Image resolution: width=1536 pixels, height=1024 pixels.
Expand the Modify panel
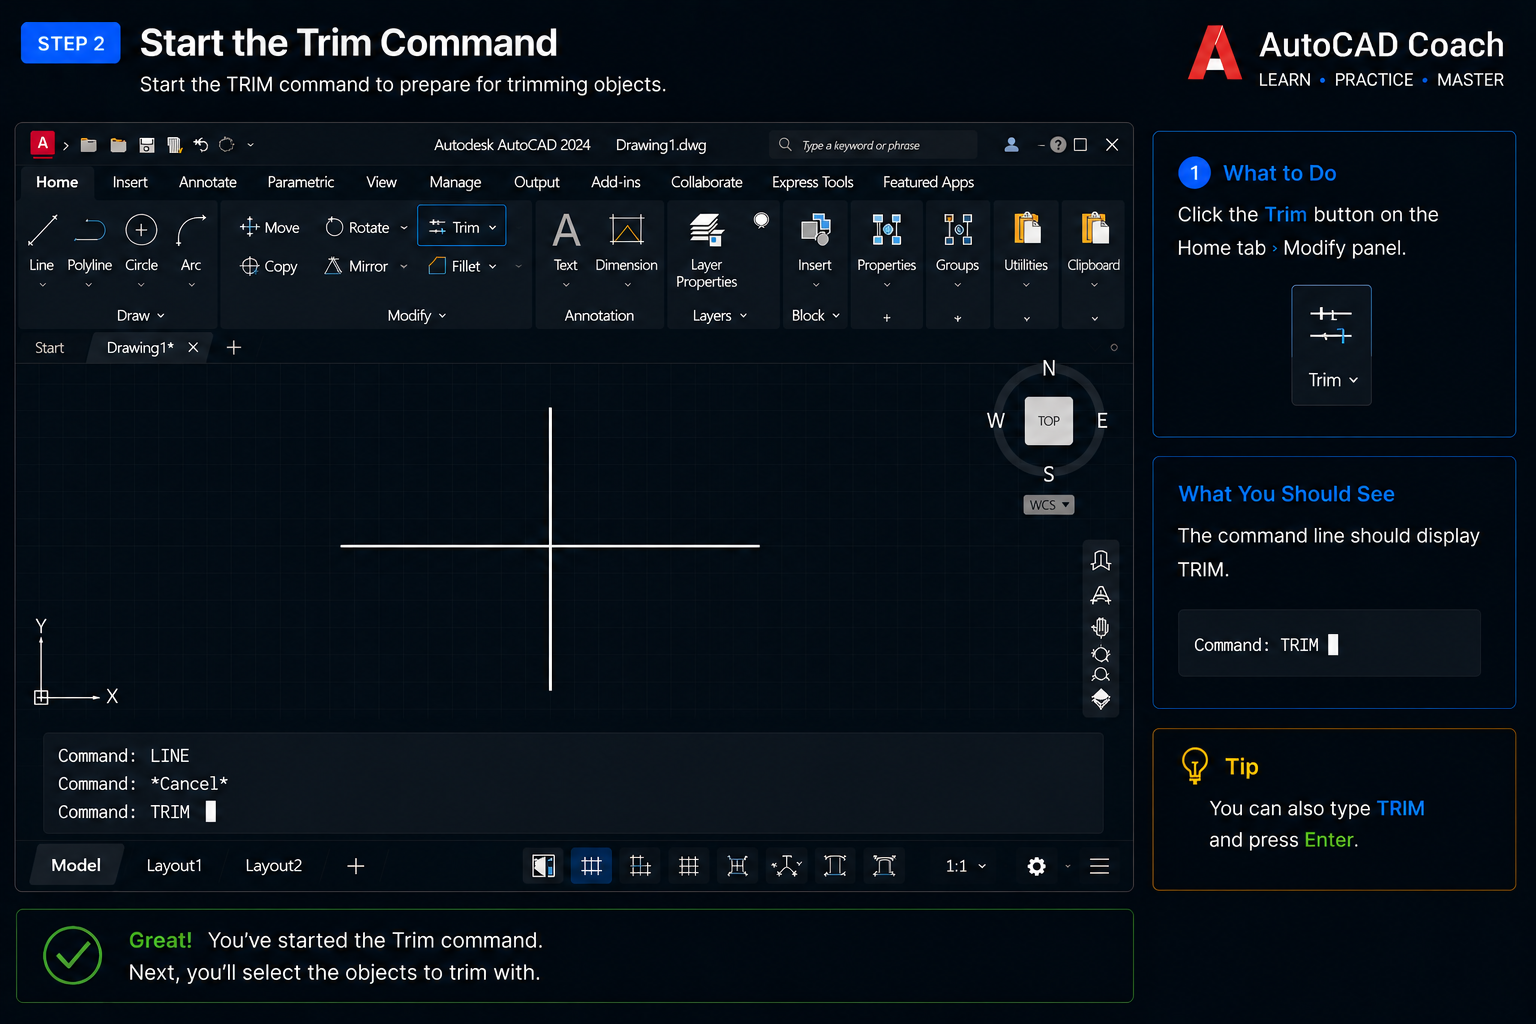(x=417, y=315)
